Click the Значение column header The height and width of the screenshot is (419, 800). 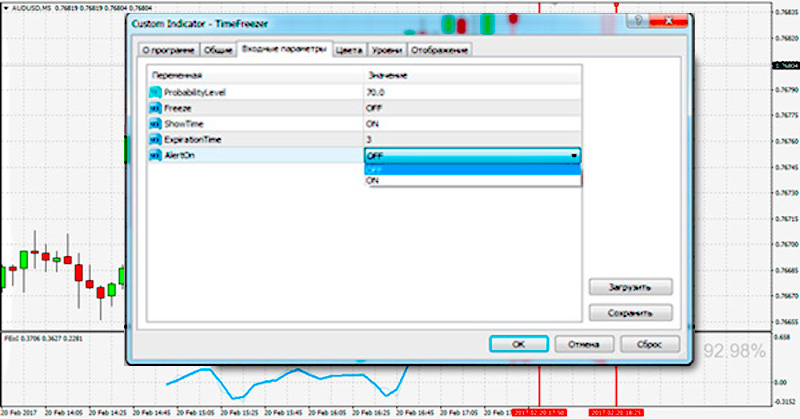tap(472, 76)
